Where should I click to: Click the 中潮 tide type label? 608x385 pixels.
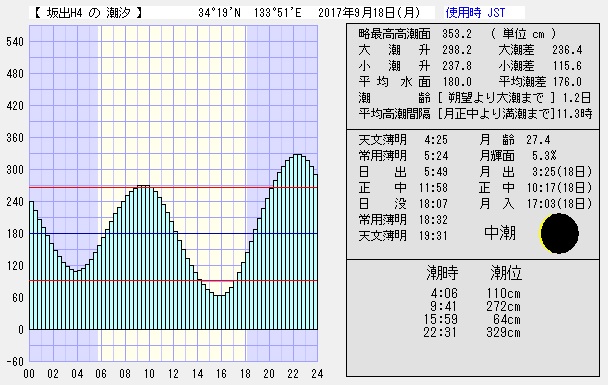500,233
